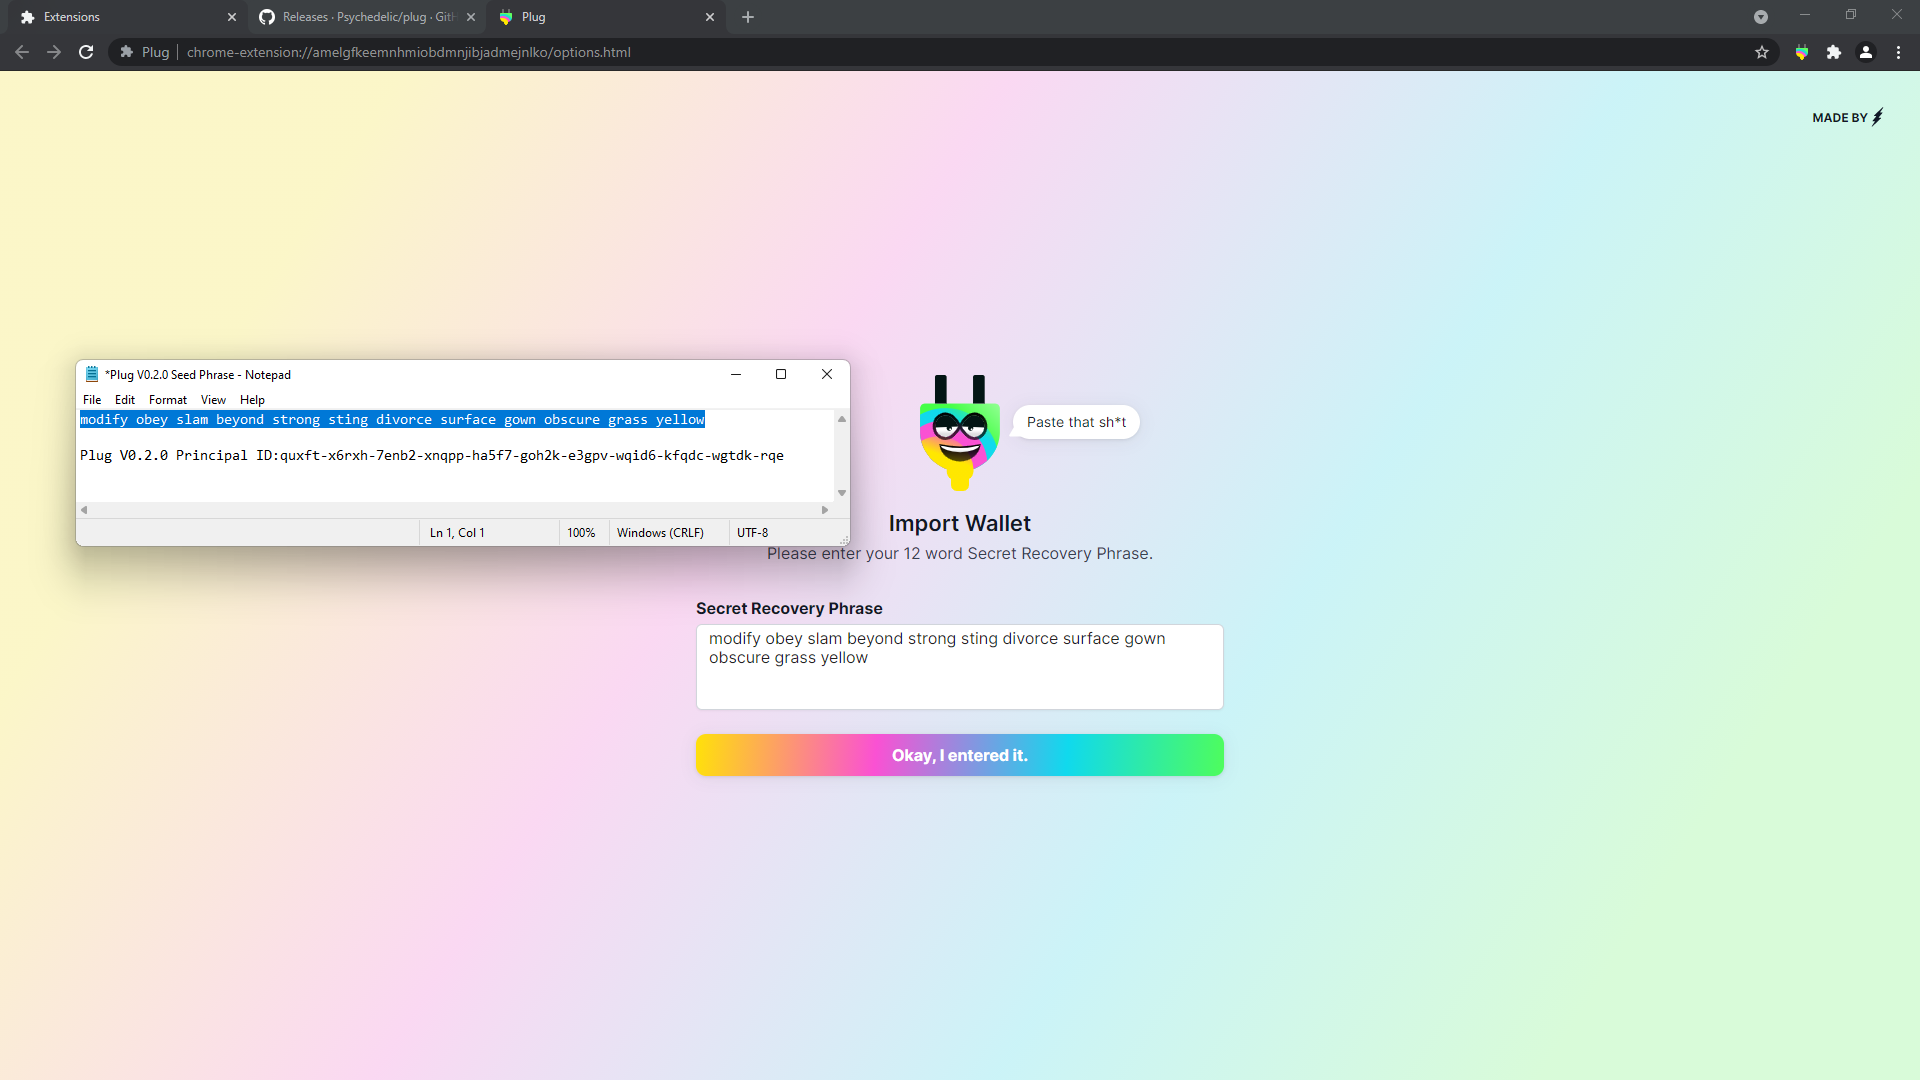Click 'Windows (CRLF)' in Notepad status bar
This screenshot has height=1080, width=1920.
660,533
